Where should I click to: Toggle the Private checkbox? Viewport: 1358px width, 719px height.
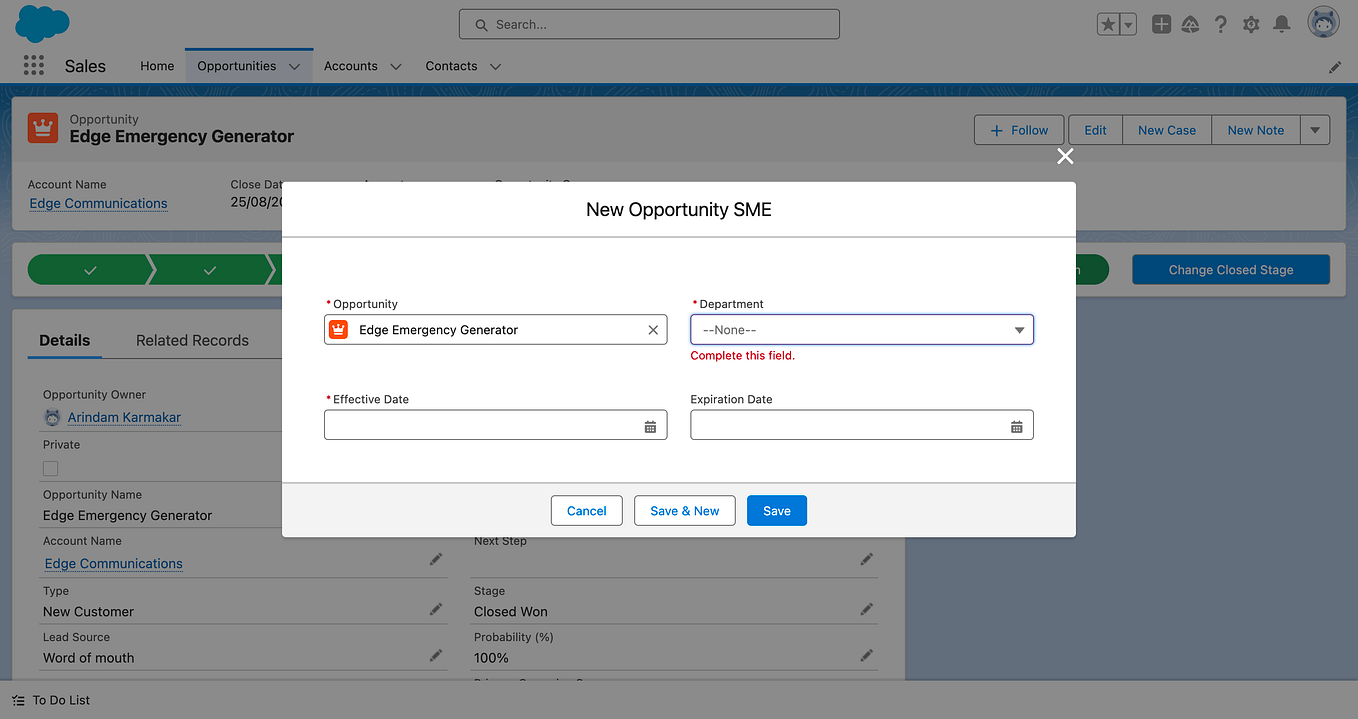point(50,468)
